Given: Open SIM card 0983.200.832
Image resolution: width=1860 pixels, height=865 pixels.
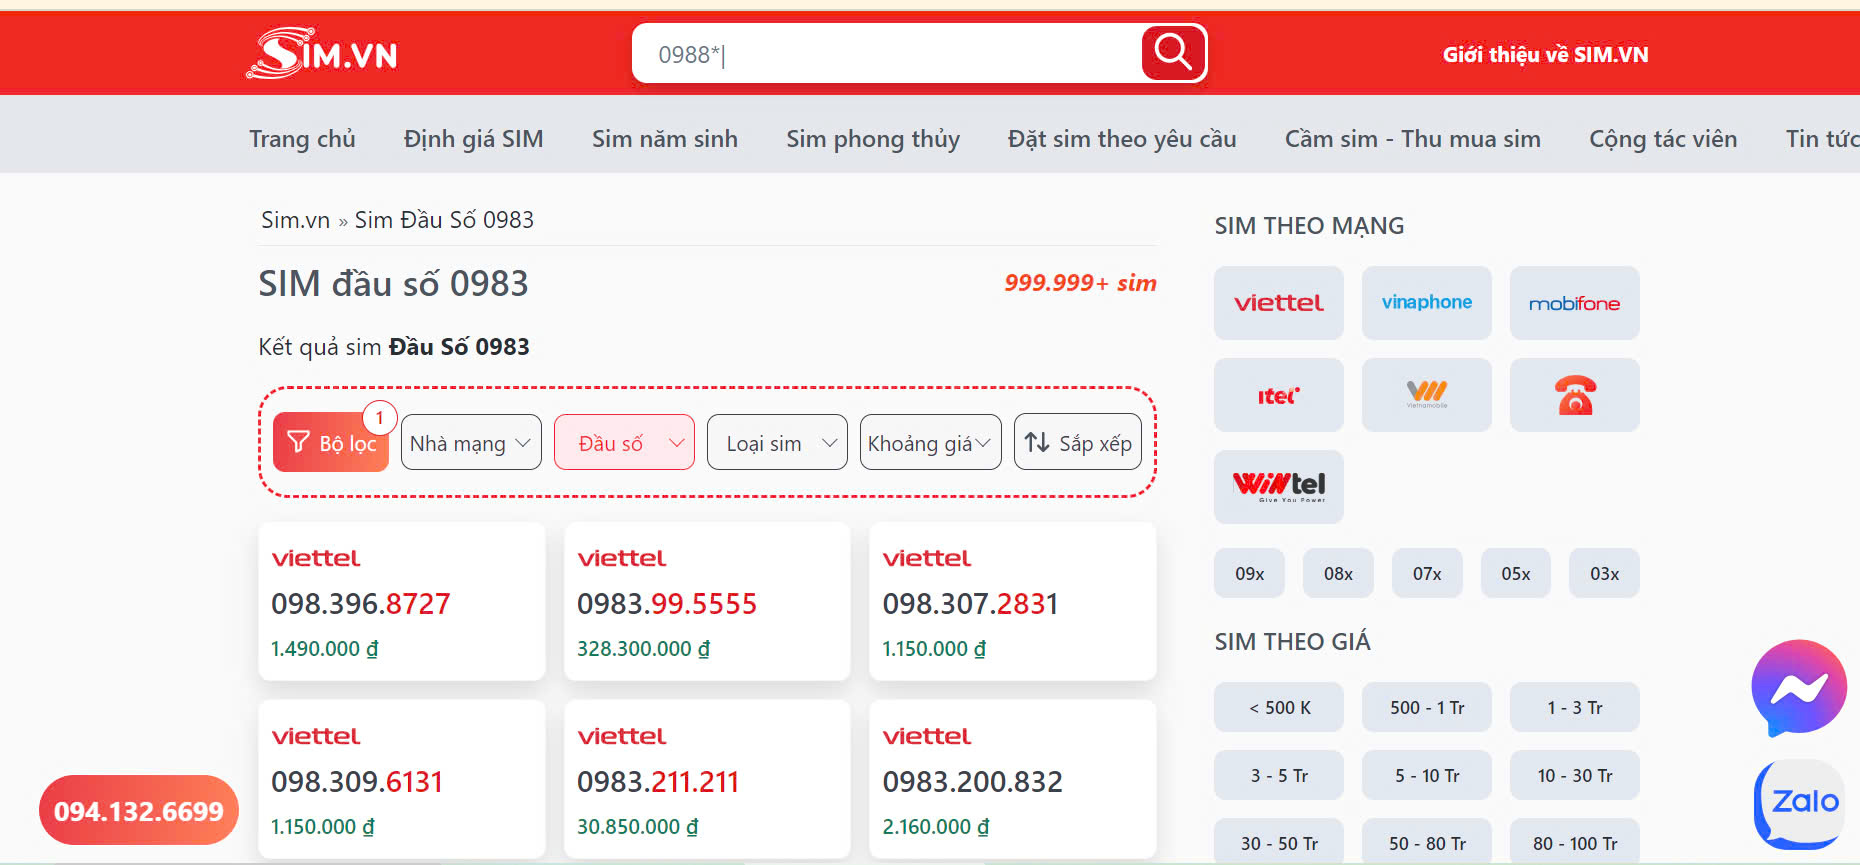Looking at the screenshot, I should click(x=1013, y=779).
